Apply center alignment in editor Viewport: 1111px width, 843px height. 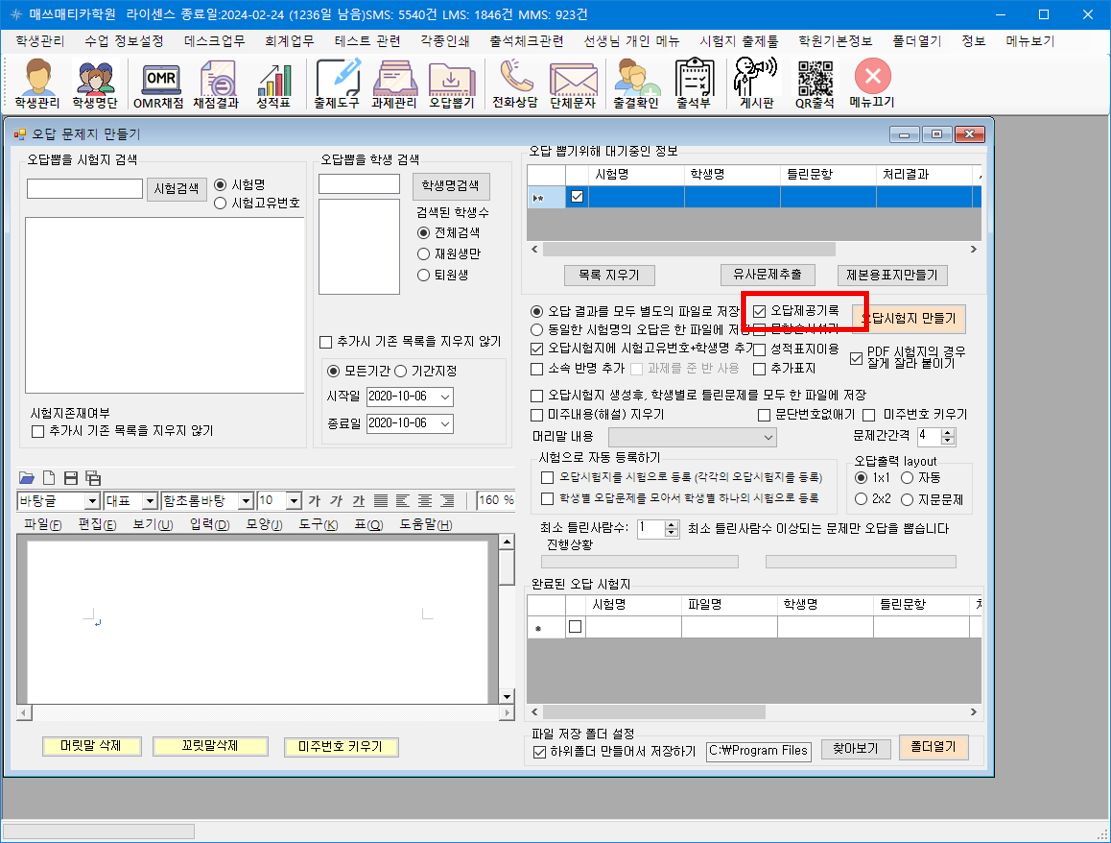[x=424, y=501]
